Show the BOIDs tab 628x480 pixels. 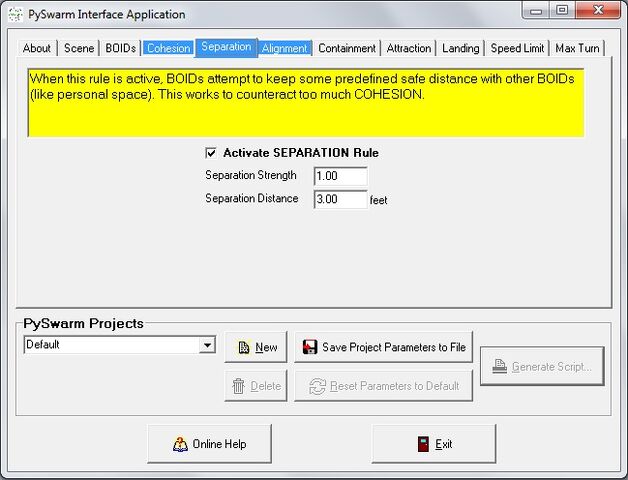[121, 48]
